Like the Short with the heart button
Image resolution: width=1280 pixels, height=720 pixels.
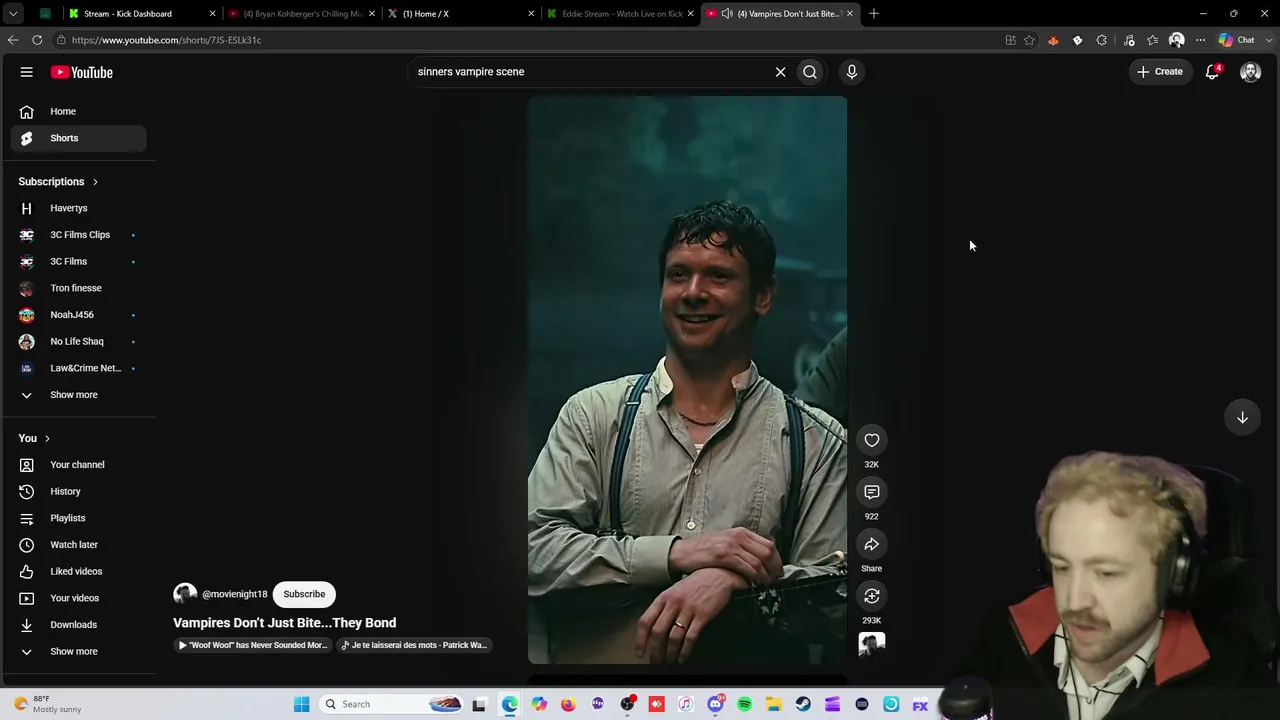click(872, 440)
